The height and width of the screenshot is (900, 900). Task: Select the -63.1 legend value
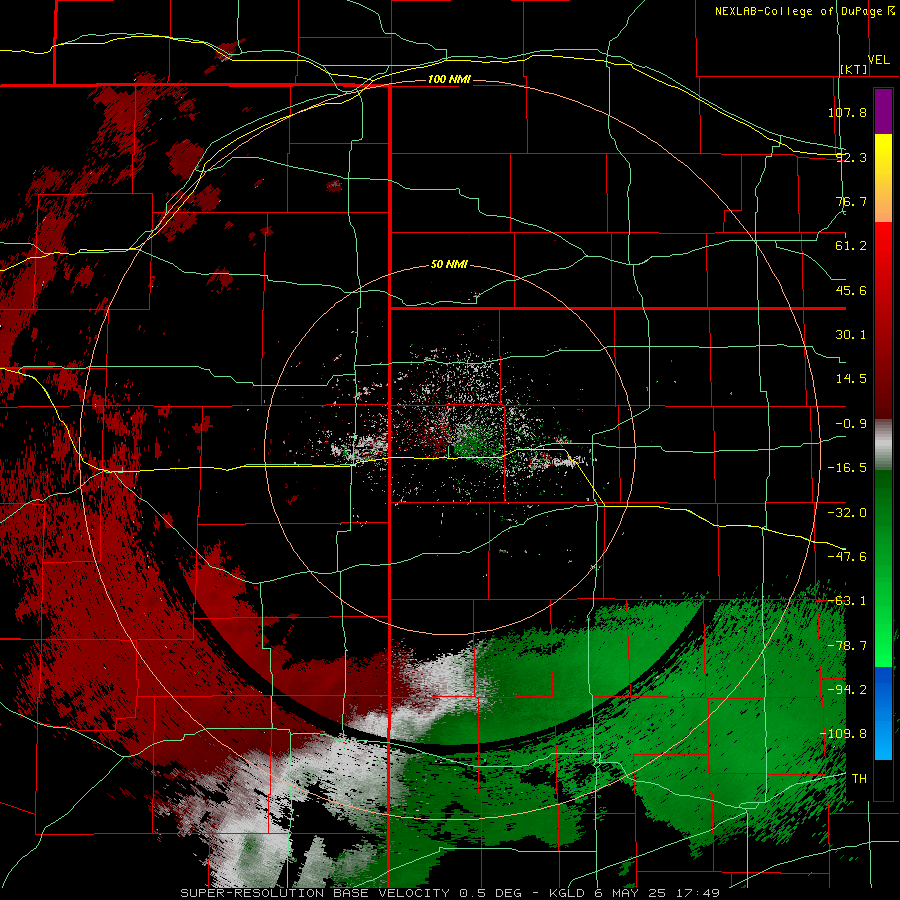(x=847, y=601)
